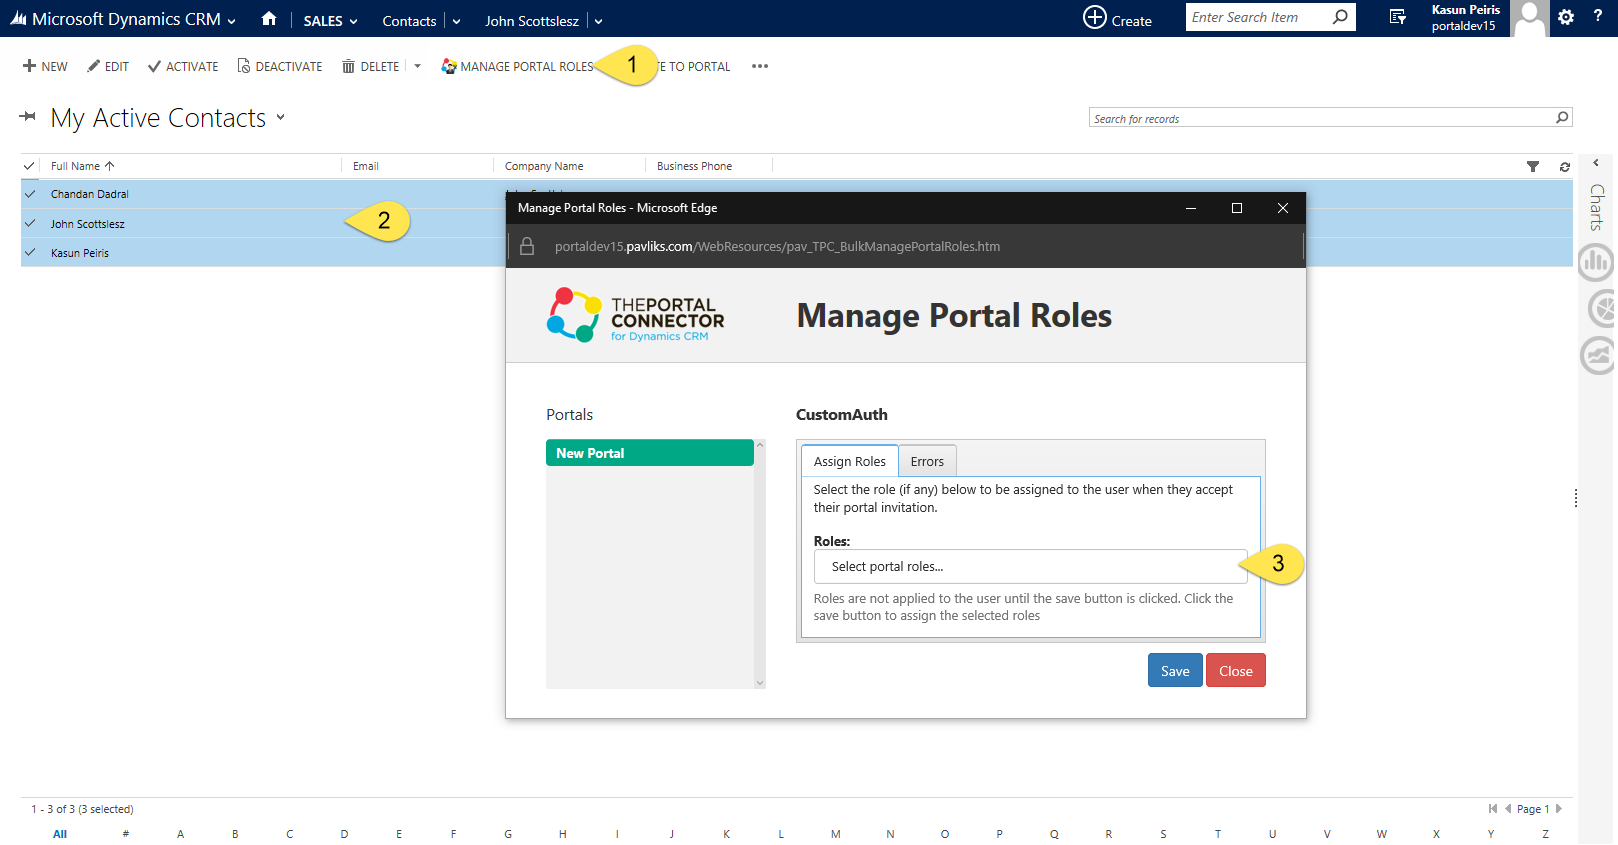Image resolution: width=1618 pixels, height=845 pixels.
Task: Open Advanced Find icon
Action: 1398,17
